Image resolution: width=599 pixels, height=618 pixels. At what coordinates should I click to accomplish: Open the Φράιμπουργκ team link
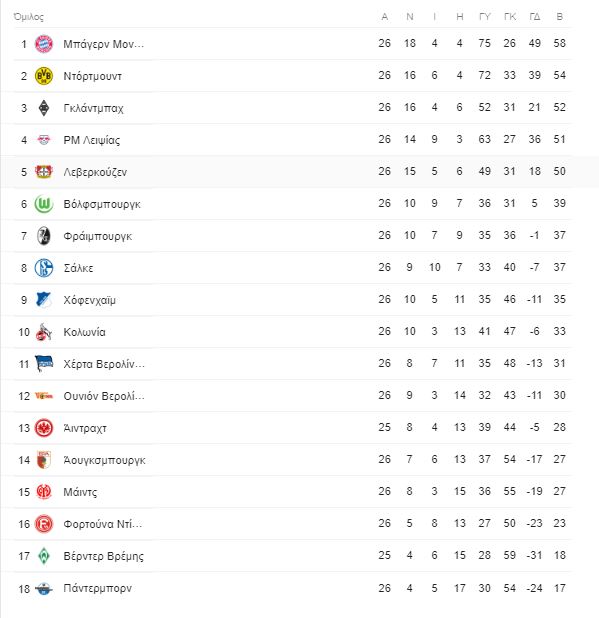click(x=98, y=236)
